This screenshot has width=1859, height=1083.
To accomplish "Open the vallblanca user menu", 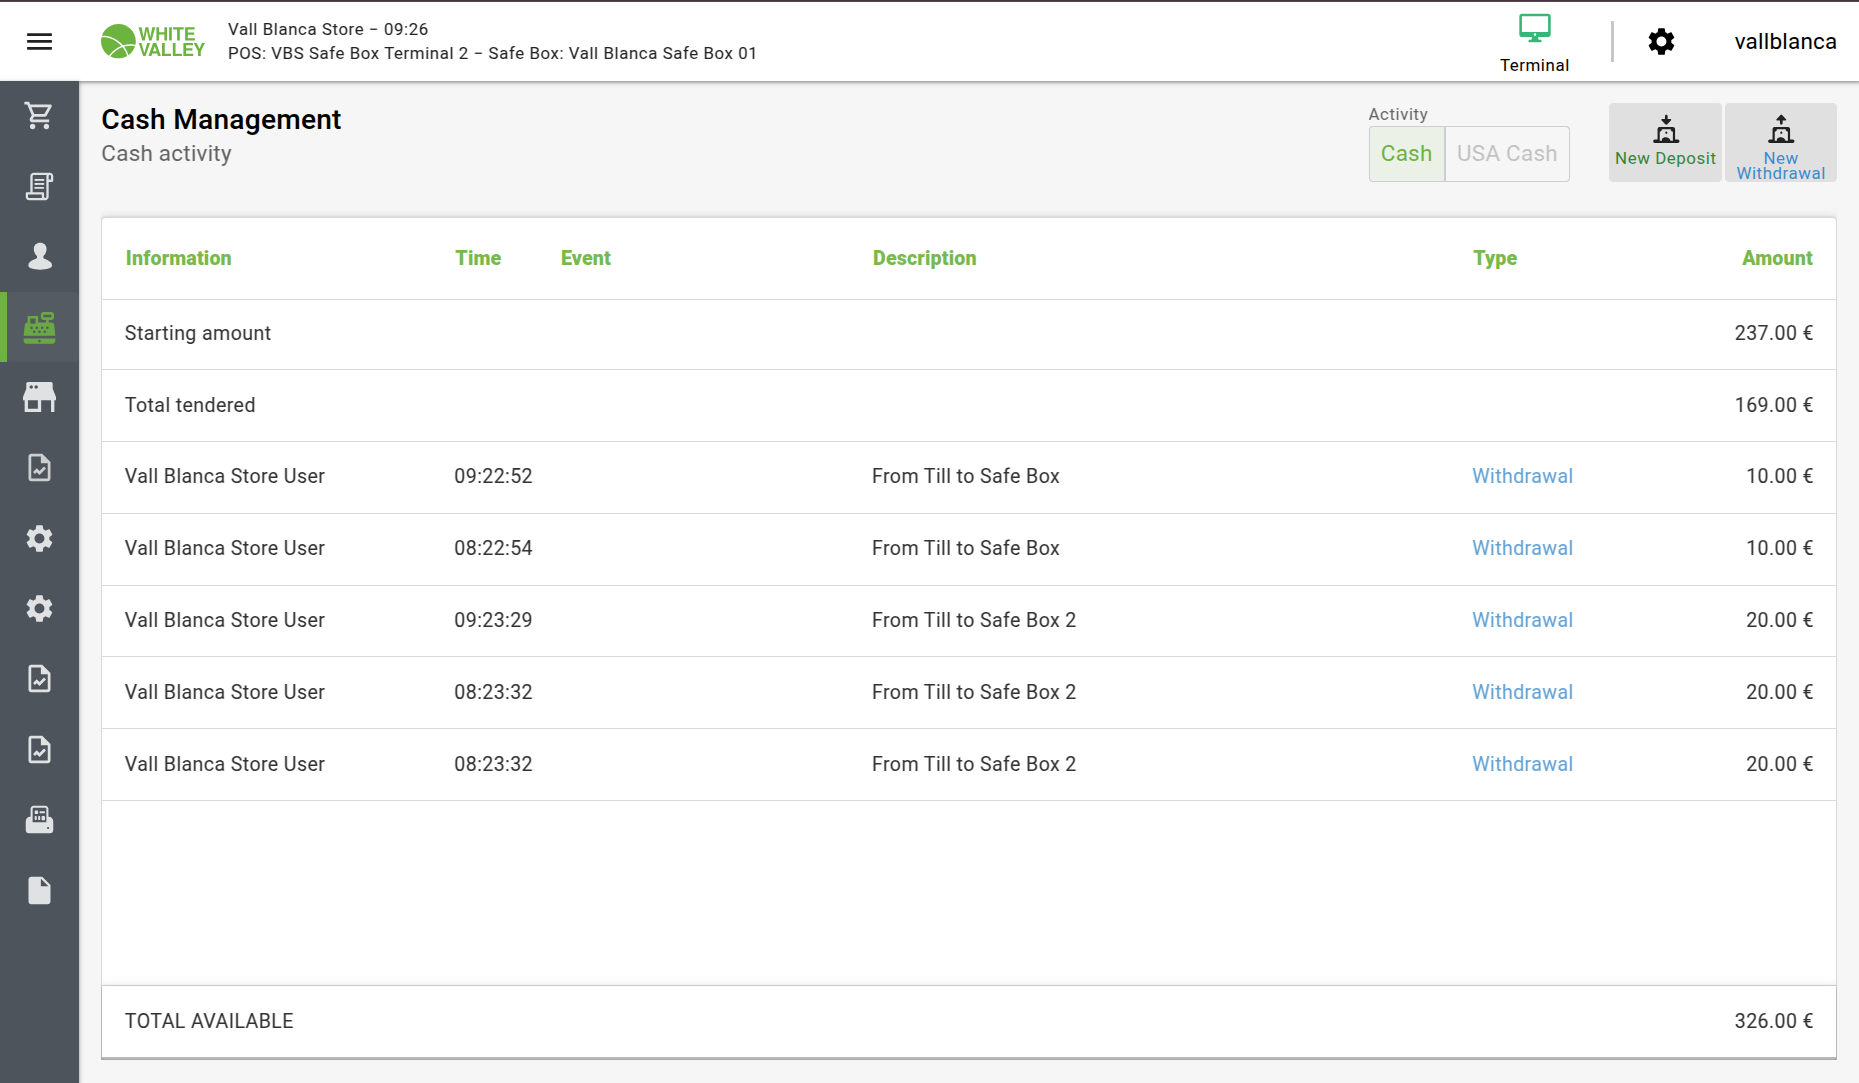I will (1785, 41).
